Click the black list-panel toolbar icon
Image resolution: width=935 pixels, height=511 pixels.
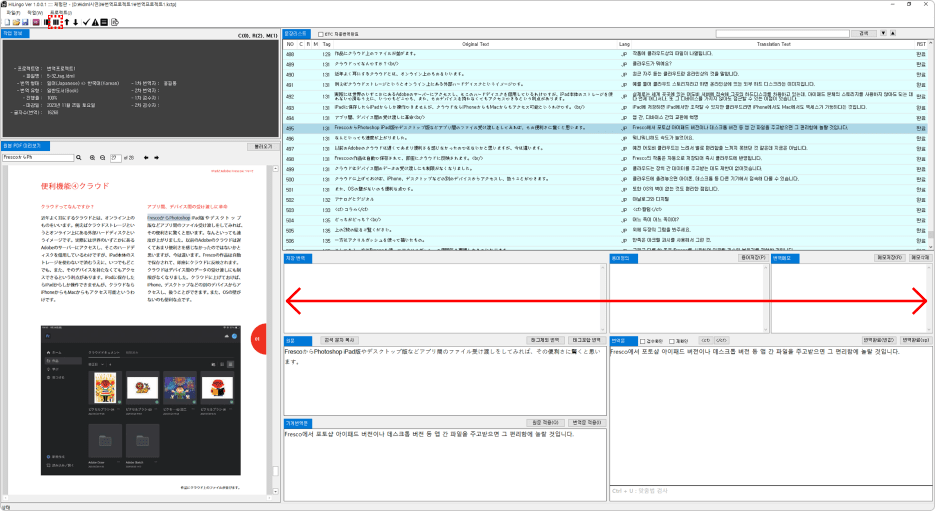coord(104,22)
